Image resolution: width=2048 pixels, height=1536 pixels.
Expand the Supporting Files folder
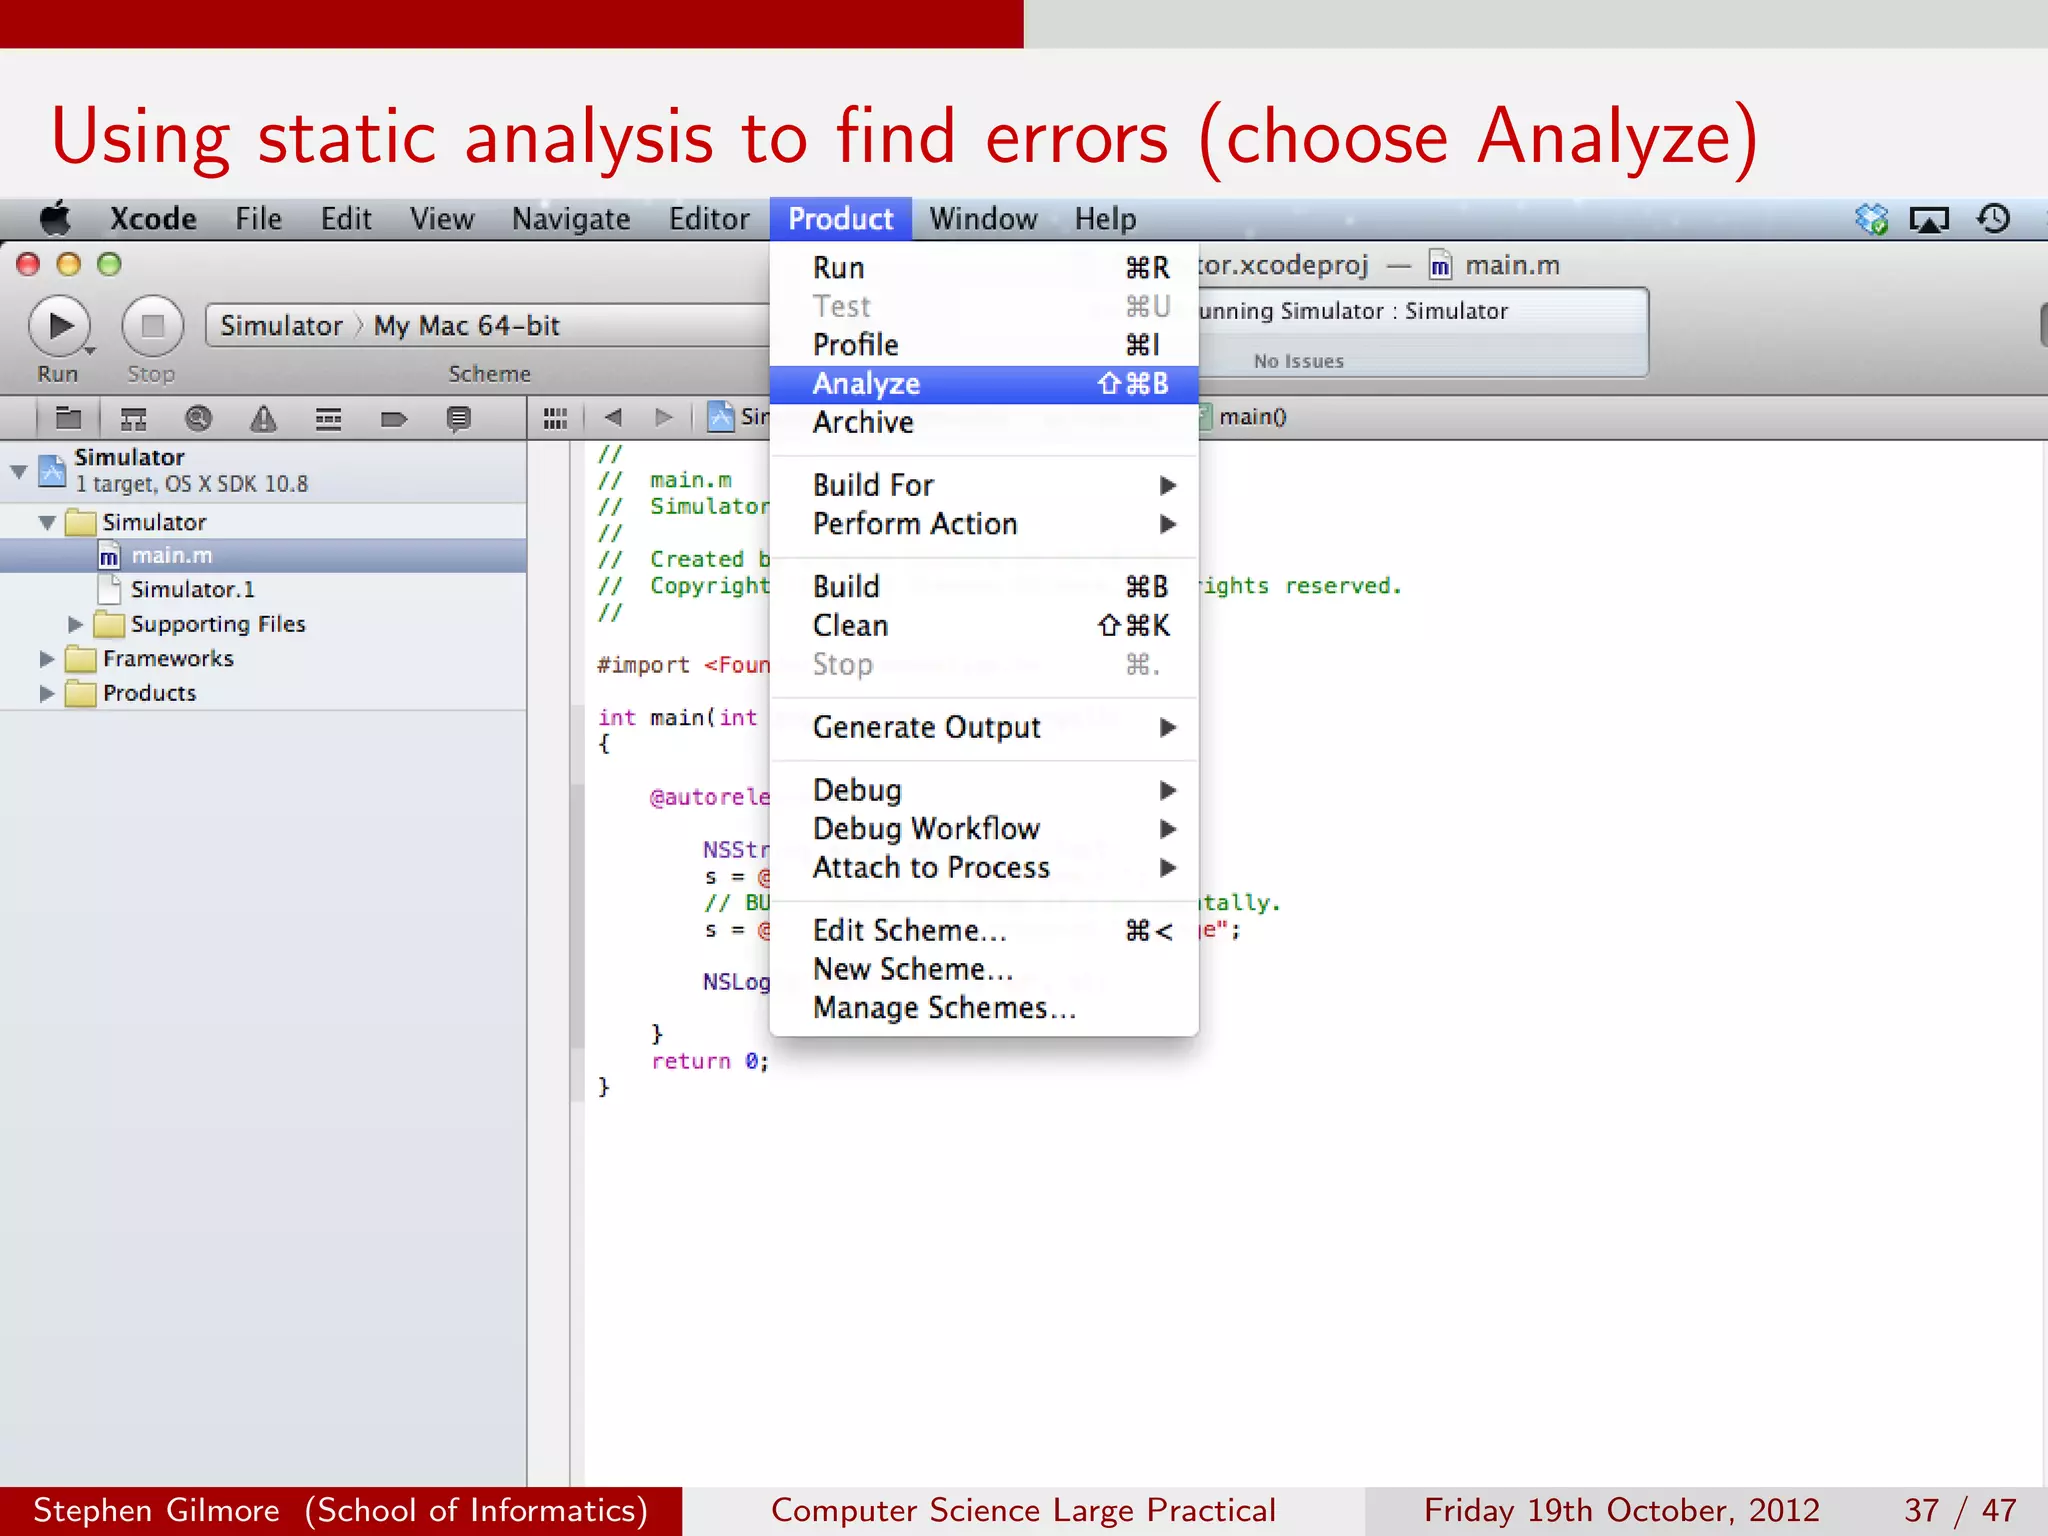pos(75,624)
